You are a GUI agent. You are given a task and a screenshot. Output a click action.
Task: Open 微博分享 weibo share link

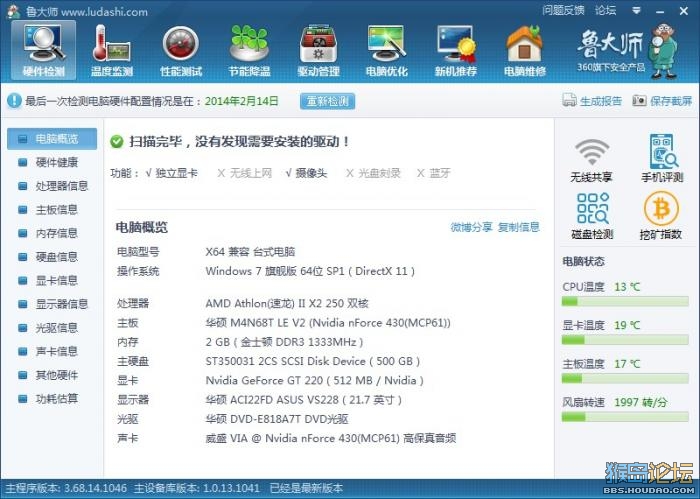tap(471, 227)
